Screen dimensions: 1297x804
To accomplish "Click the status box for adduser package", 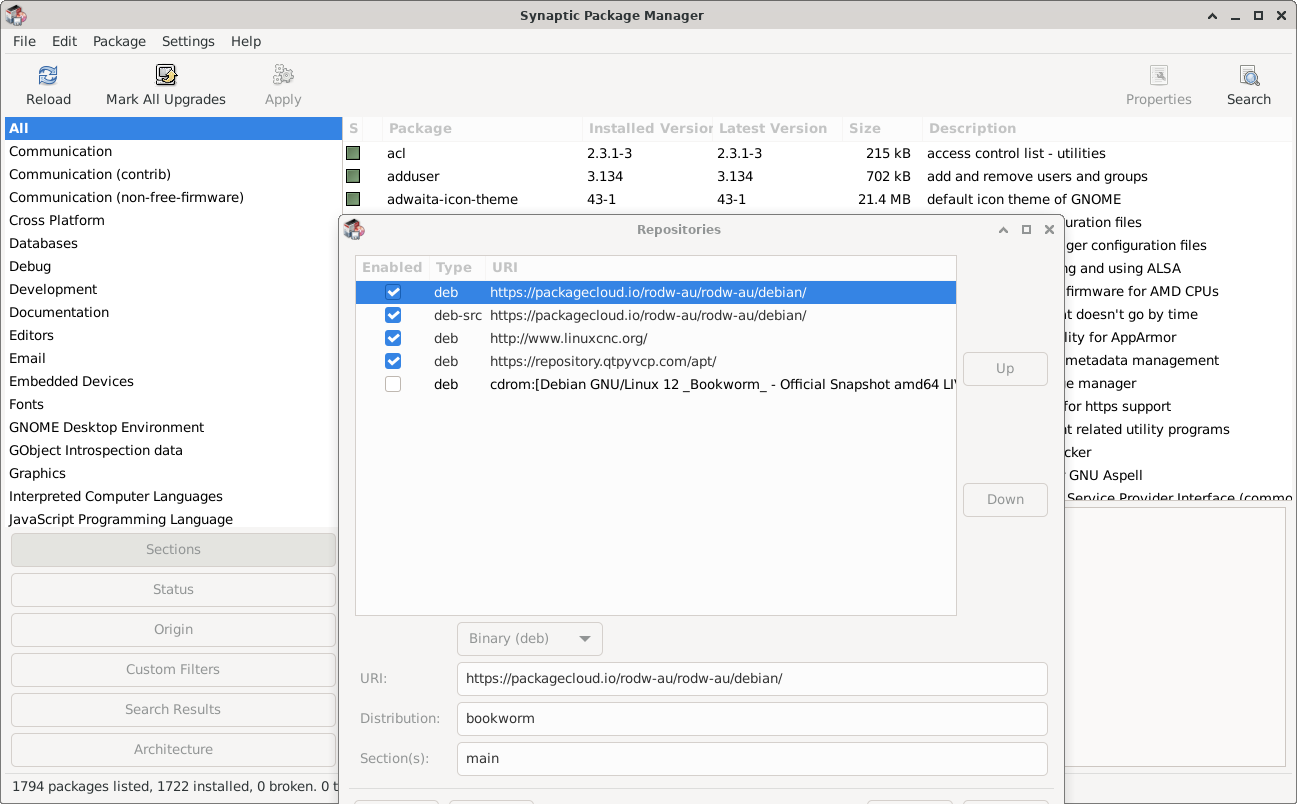I will click(353, 176).
